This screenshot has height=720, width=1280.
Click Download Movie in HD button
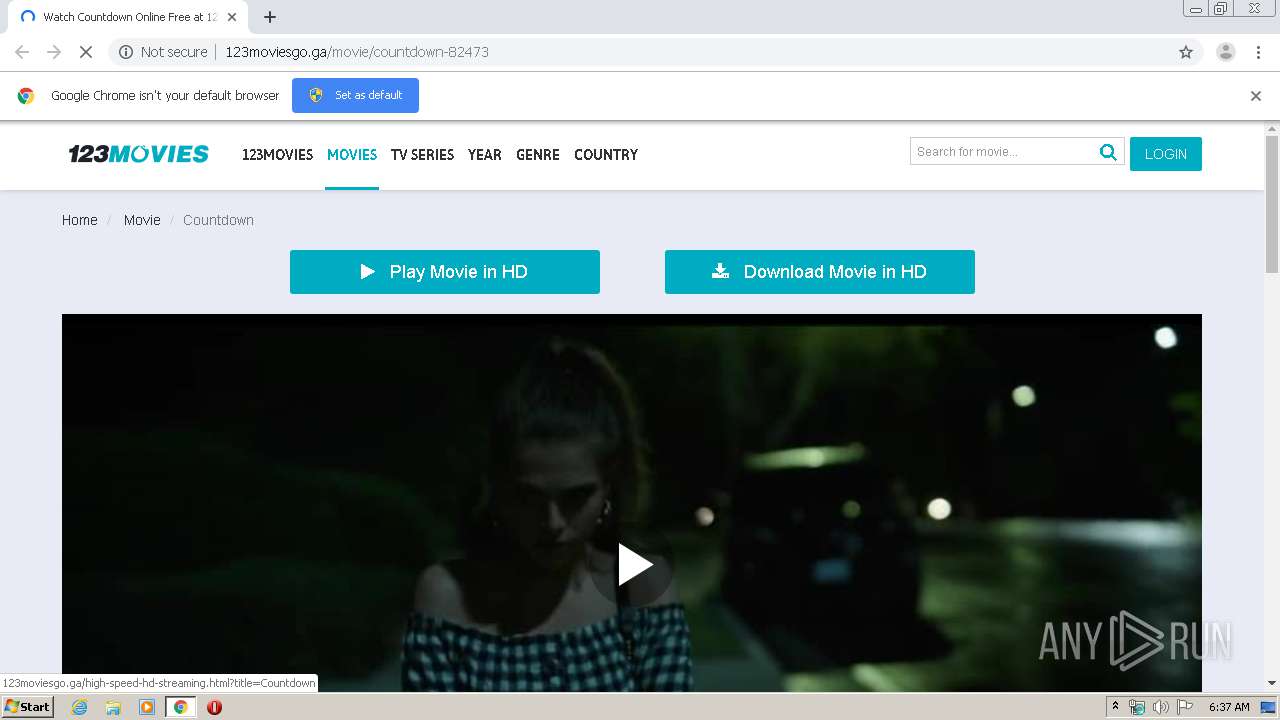(x=820, y=272)
